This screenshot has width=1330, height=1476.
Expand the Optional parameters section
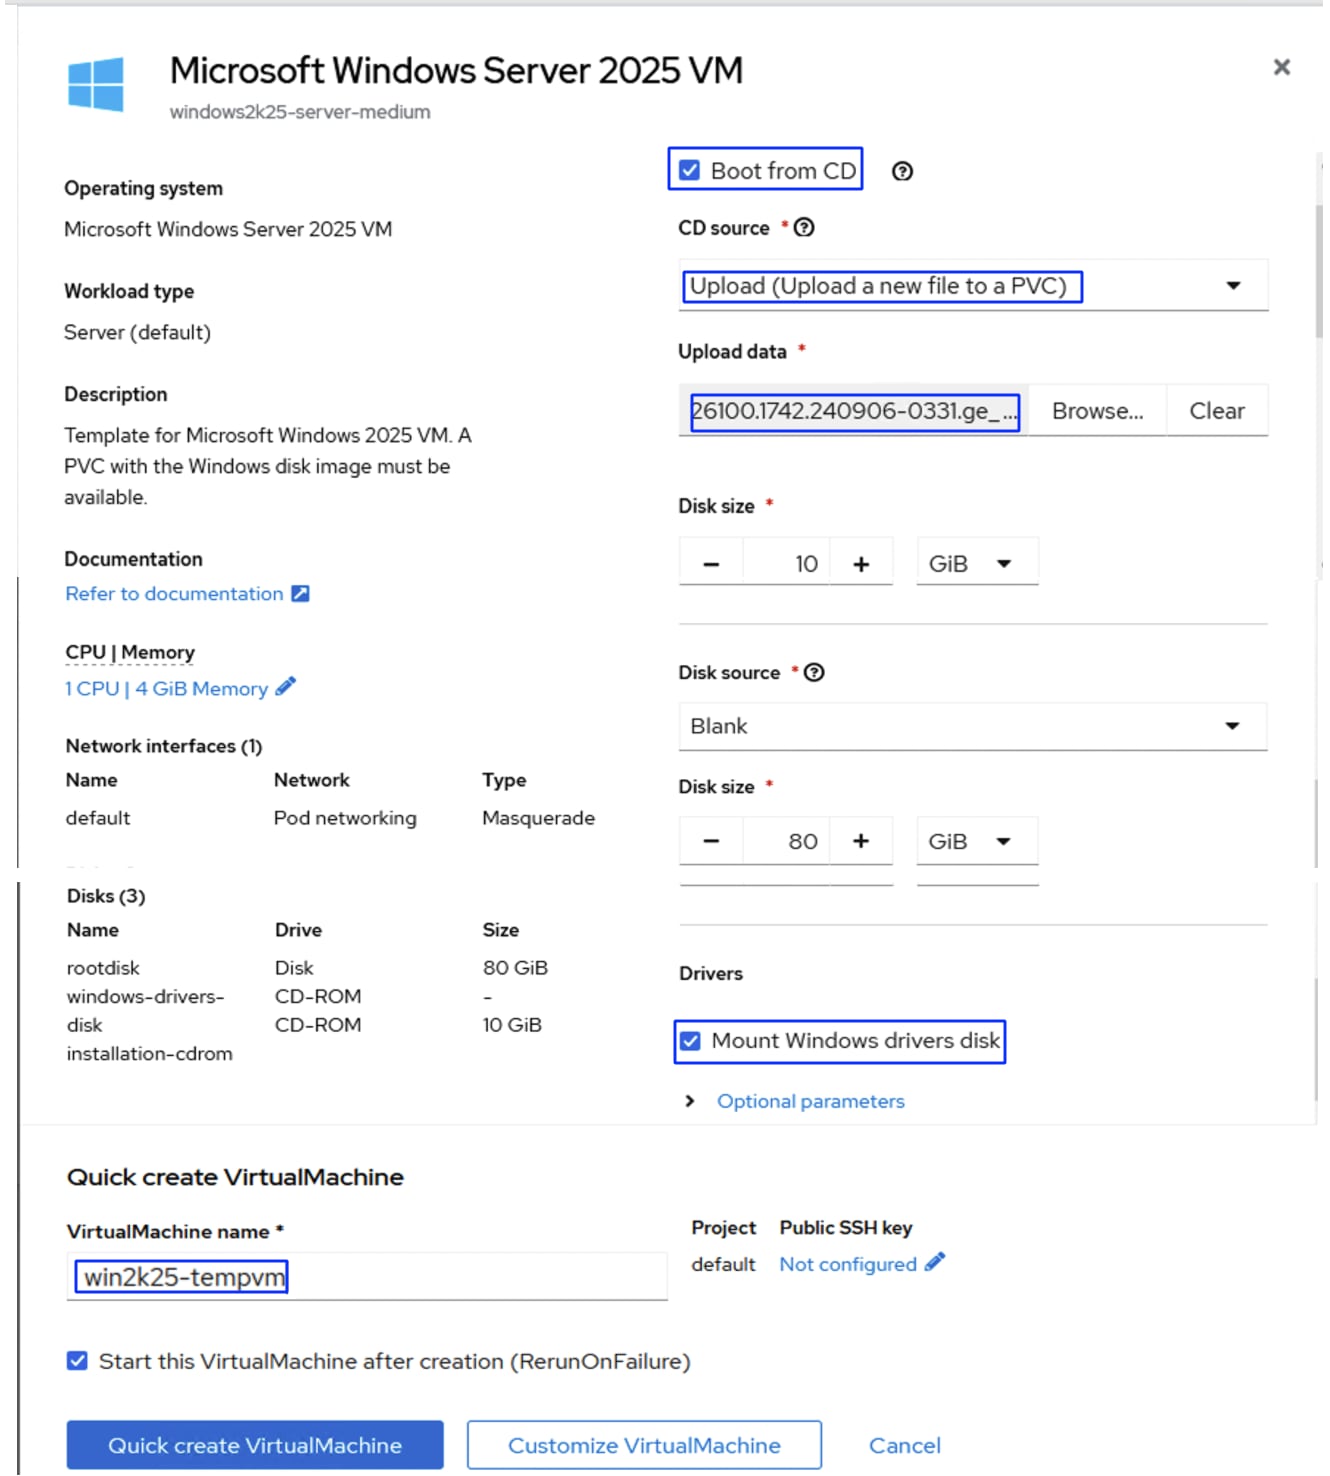(810, 1101)
